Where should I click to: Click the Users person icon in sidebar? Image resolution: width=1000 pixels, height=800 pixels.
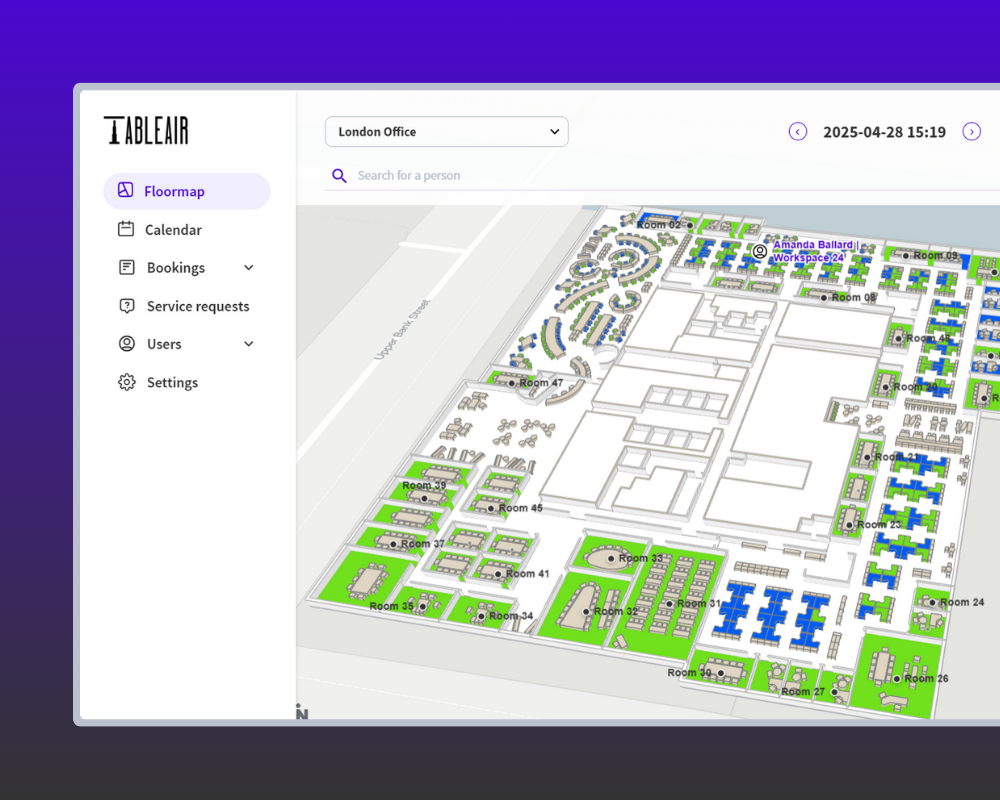click(x=125, y=343)
